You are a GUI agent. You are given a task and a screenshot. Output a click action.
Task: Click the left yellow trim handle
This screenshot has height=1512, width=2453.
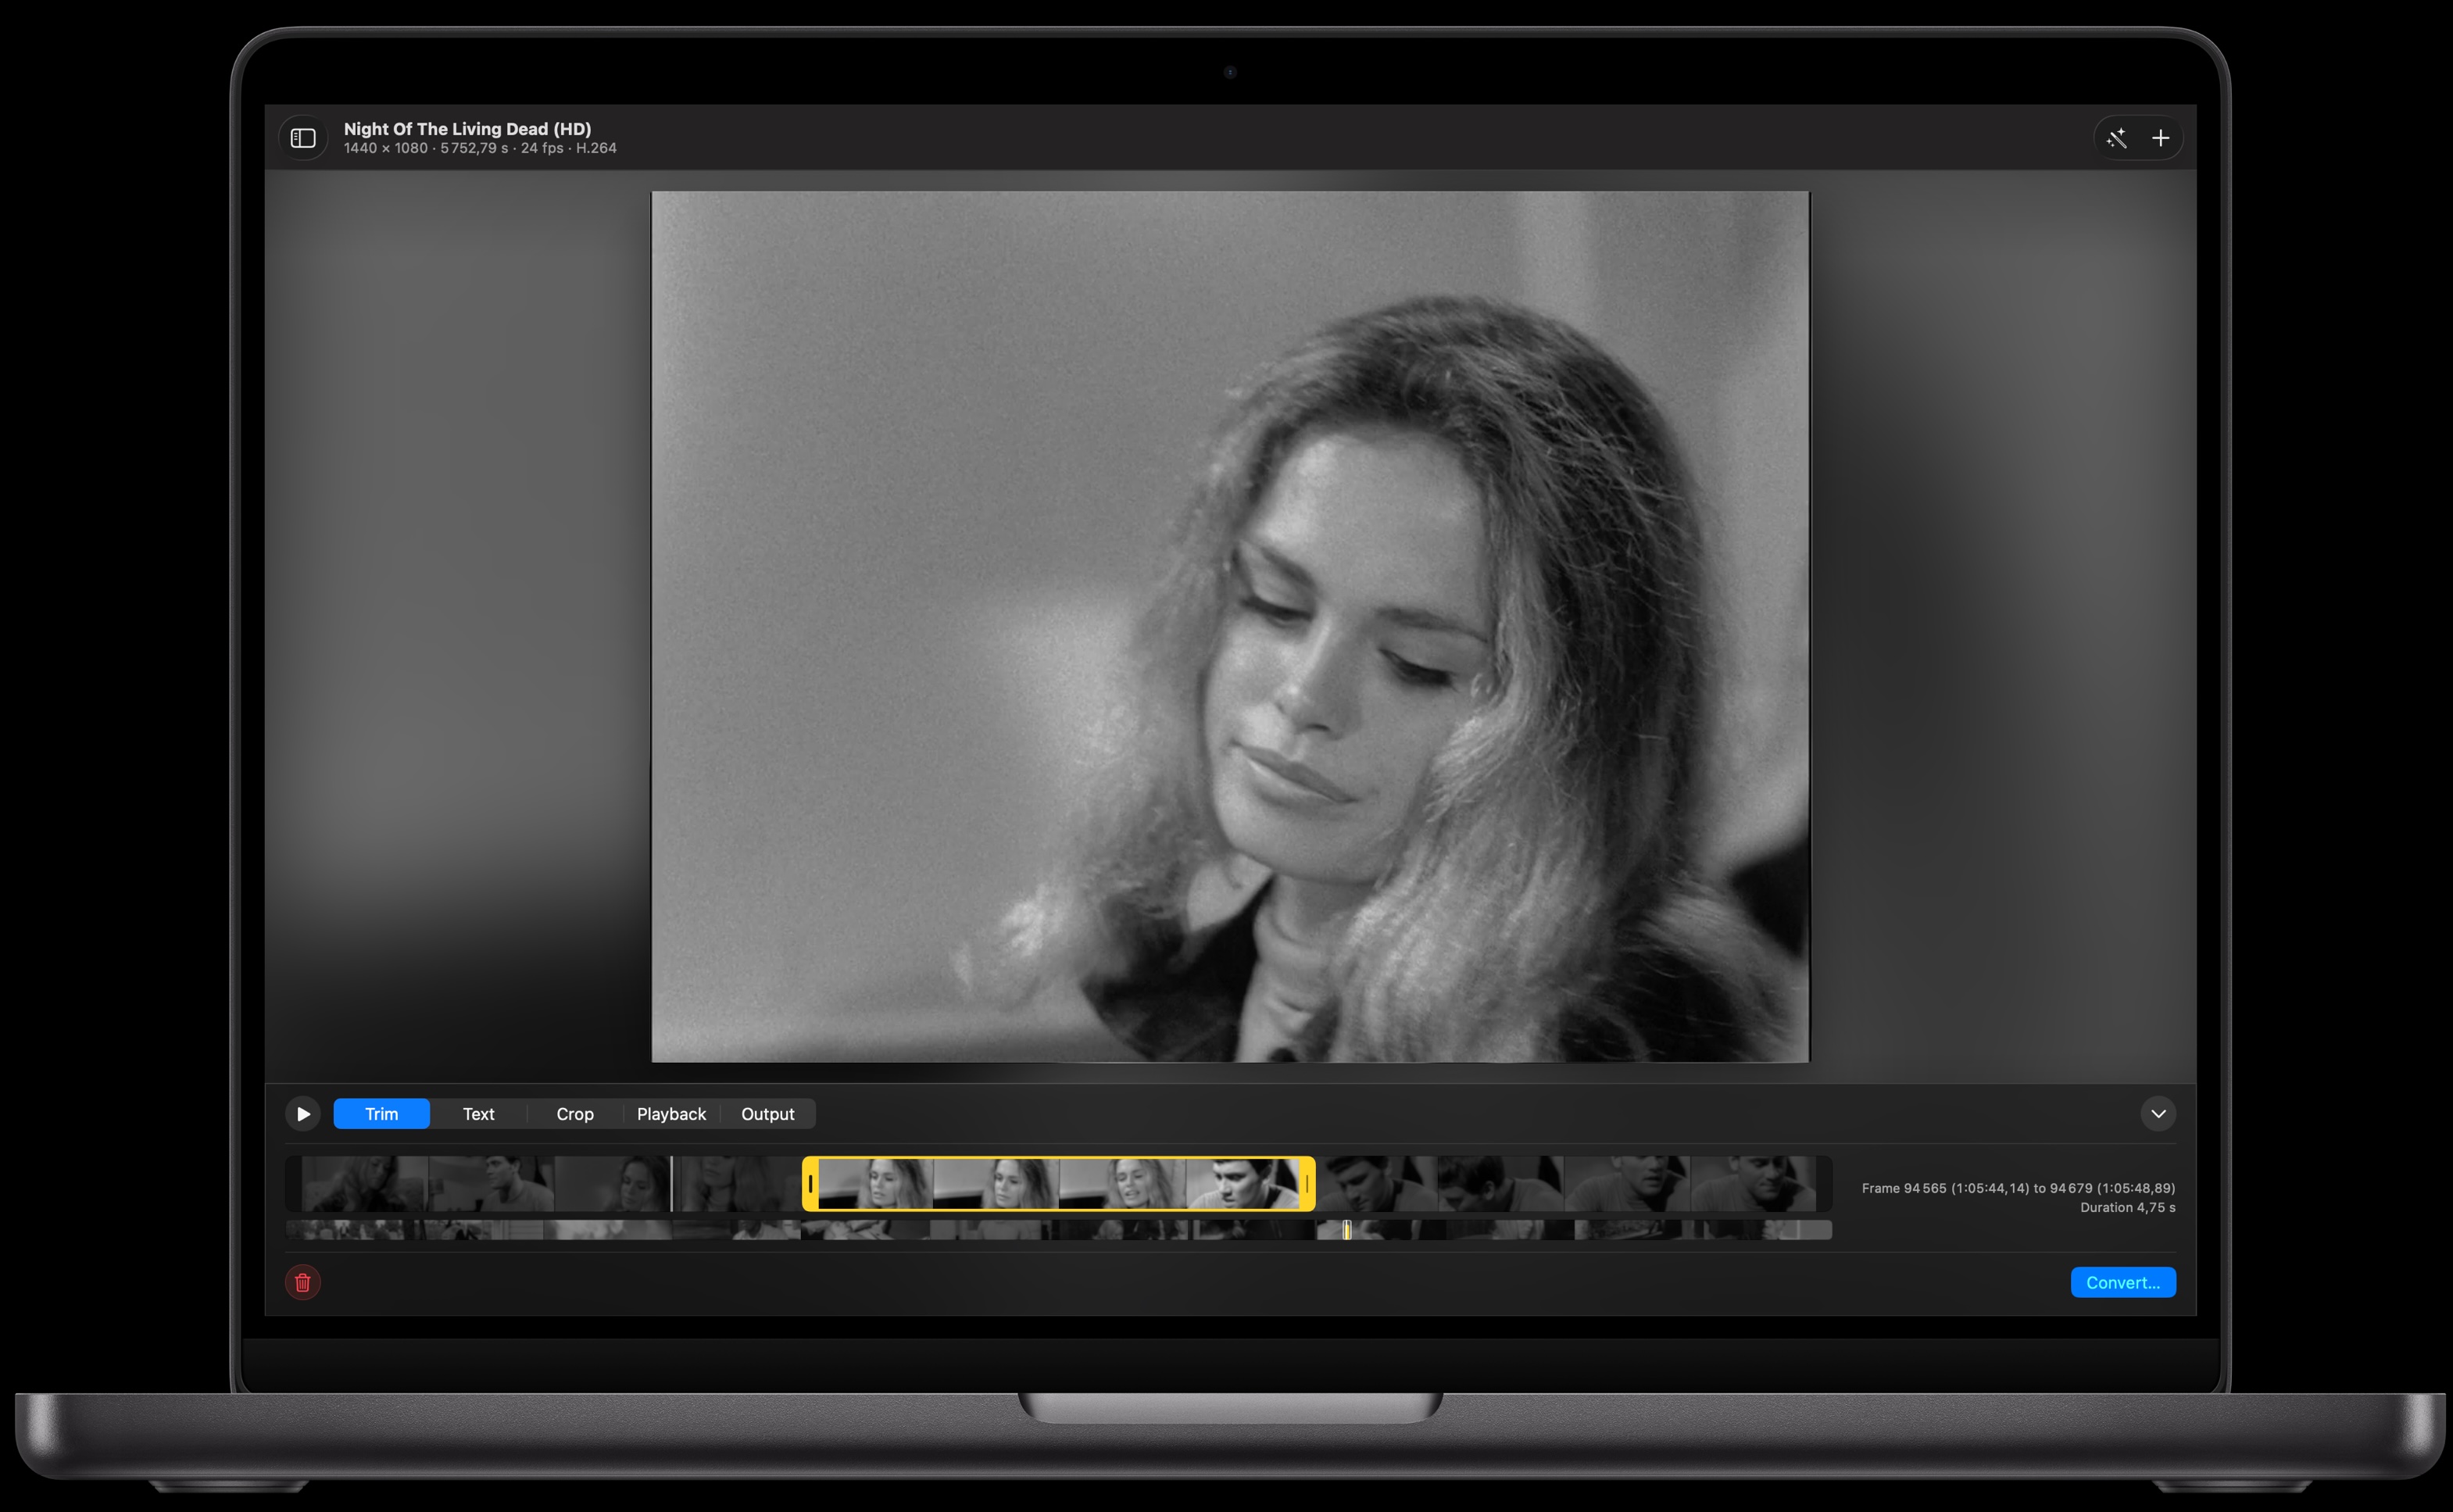coord(810,1184)
